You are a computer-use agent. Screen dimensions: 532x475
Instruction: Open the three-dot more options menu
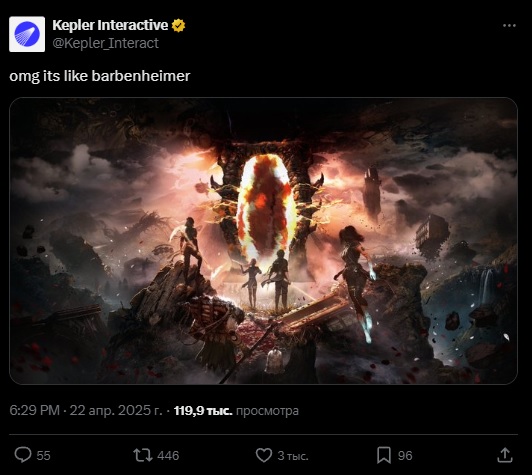[x=509, y=25]
